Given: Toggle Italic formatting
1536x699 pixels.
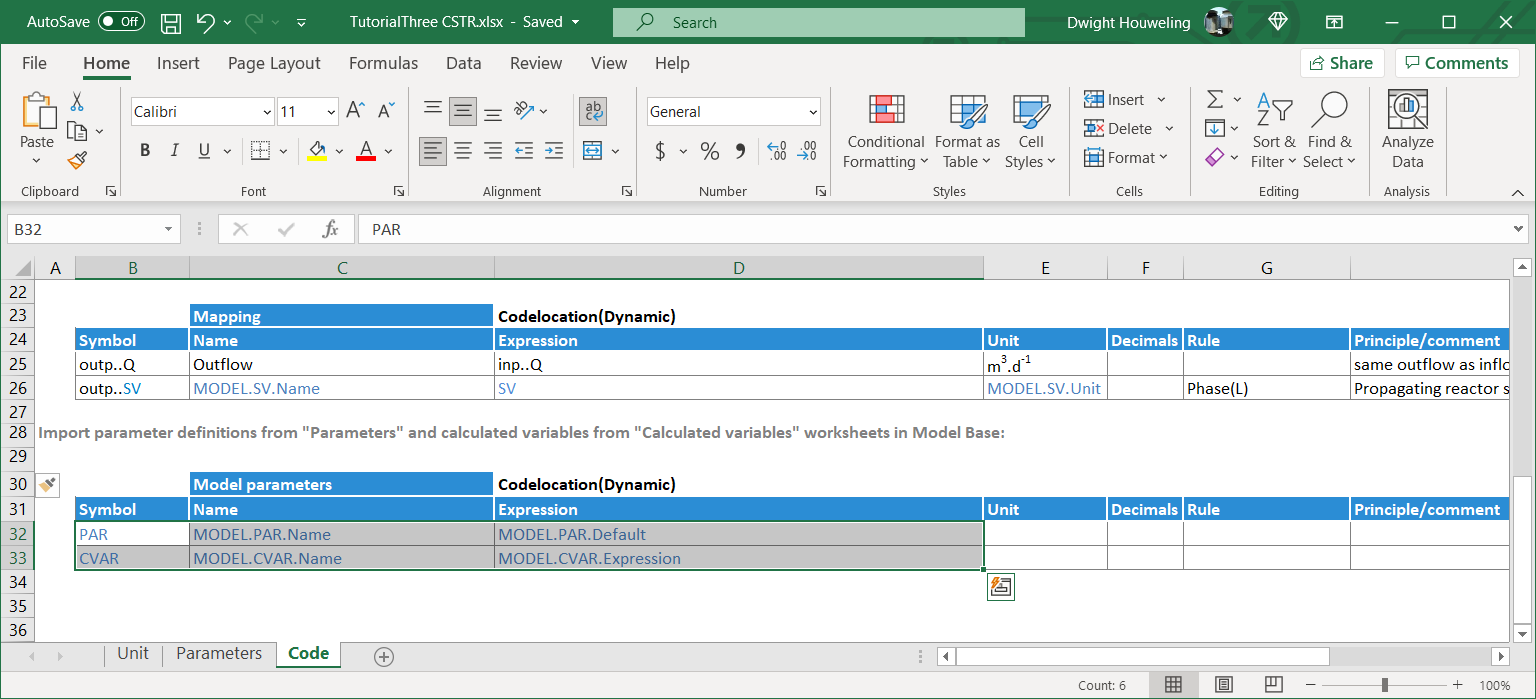Looking at the screenshot, I should [x=175, y=151].
